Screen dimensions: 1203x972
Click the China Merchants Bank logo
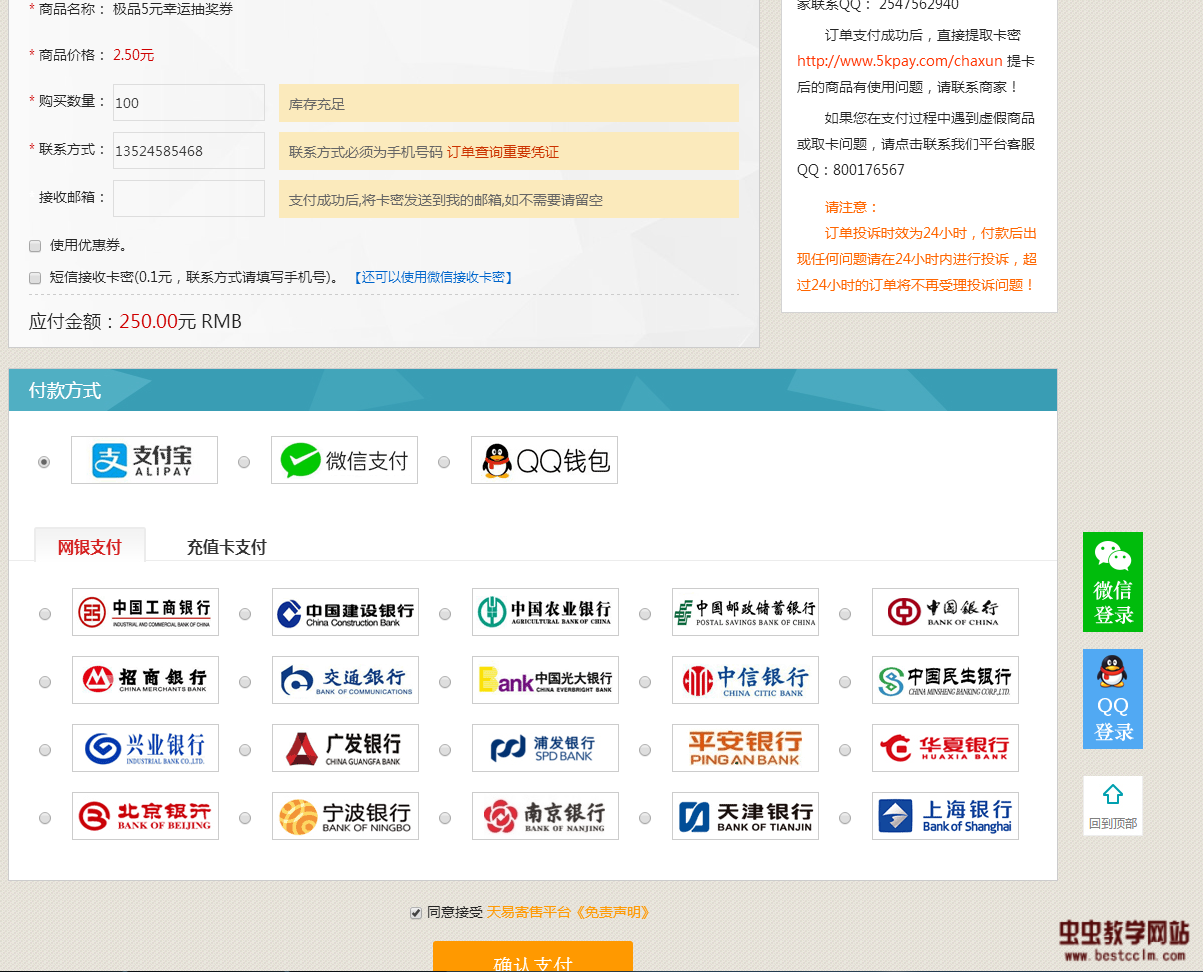[145, 680]
